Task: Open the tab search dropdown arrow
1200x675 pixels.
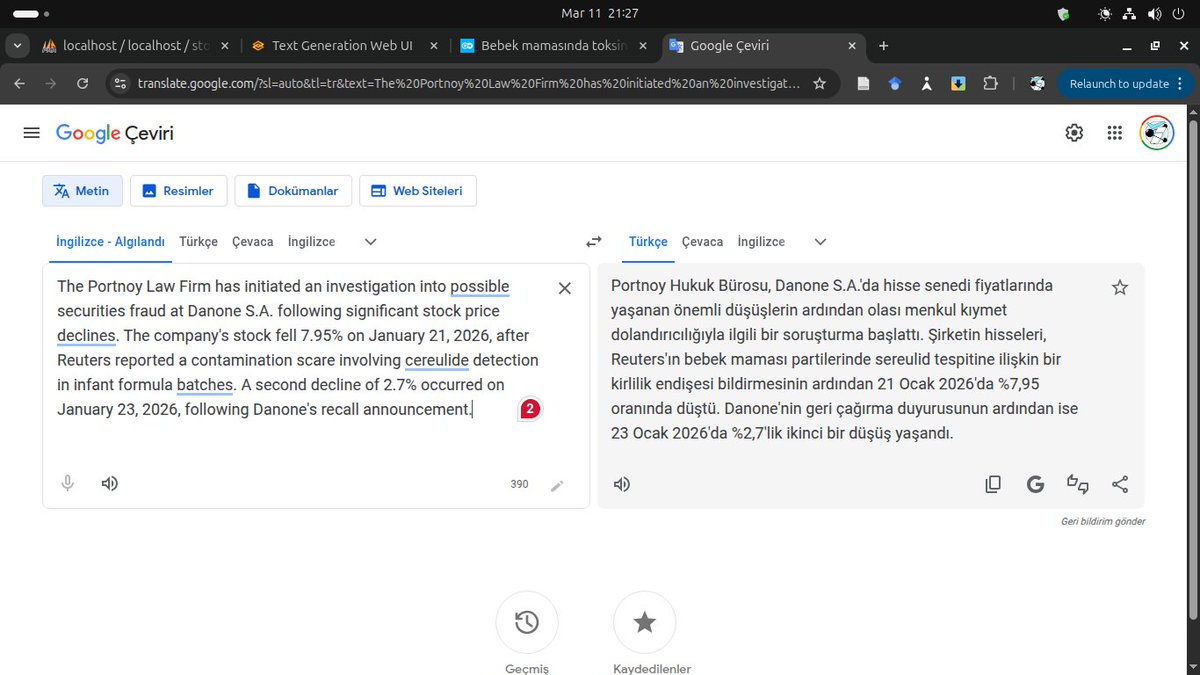Action: point(17,45)
